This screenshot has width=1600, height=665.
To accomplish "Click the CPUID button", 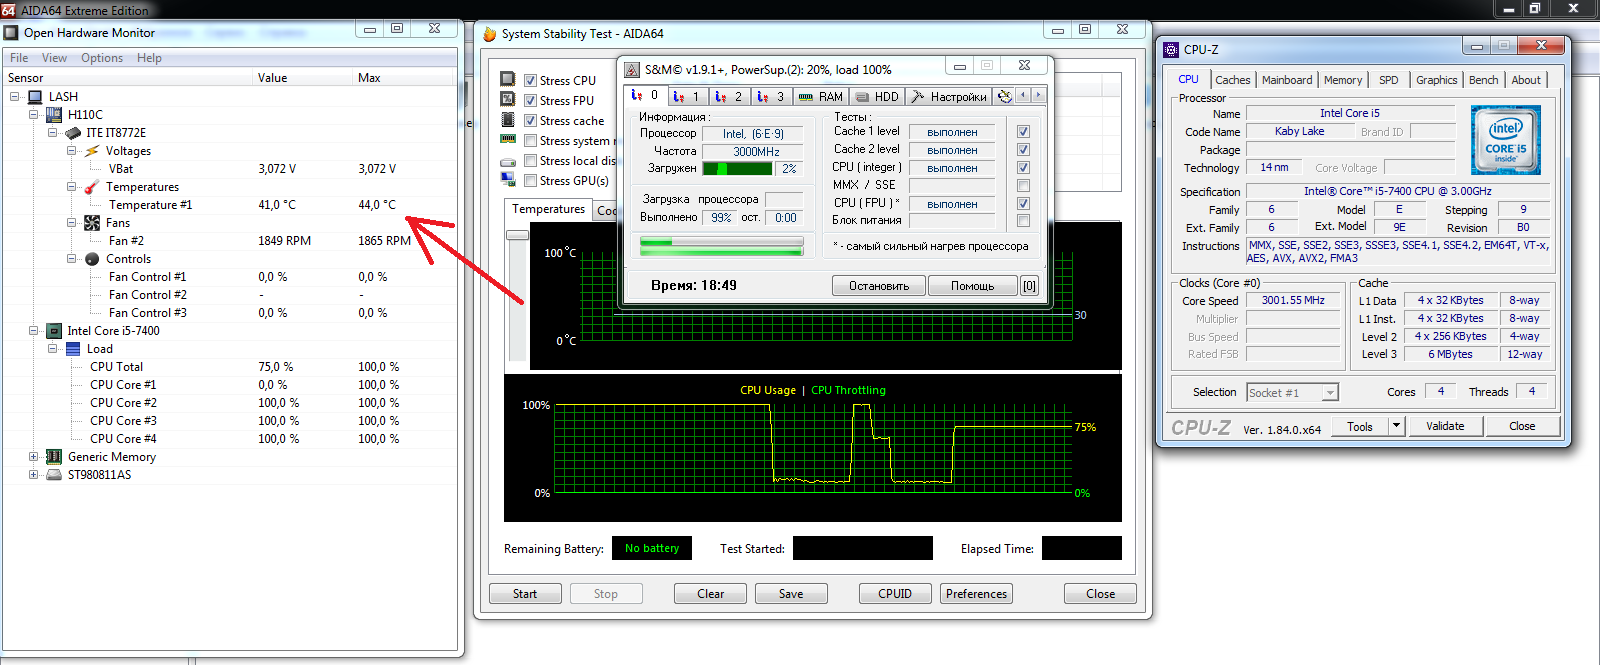I will 895,594.
